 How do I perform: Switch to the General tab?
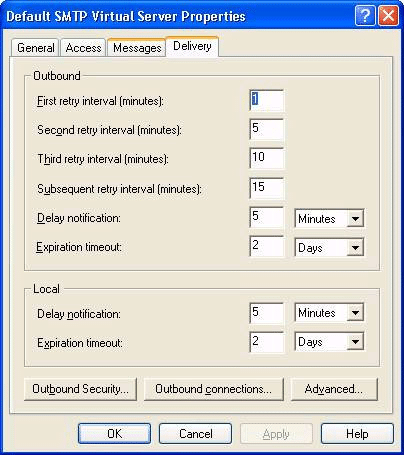[x=35, y=48]
